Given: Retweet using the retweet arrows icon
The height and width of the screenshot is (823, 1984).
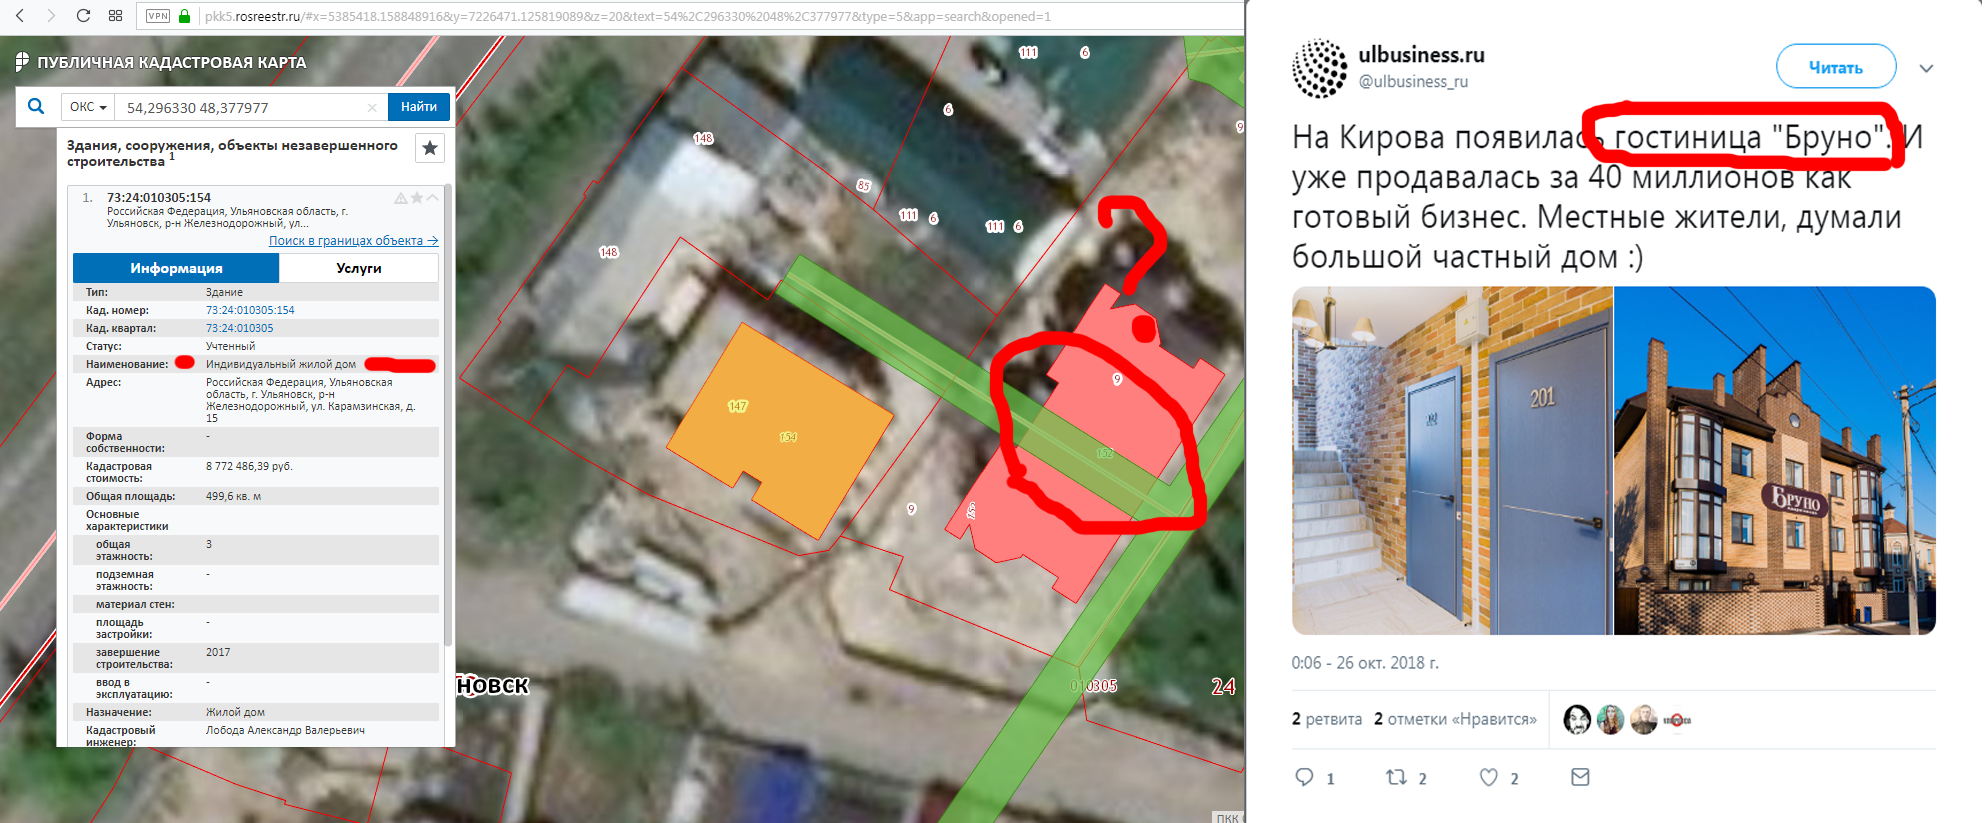Looking at the screenshot, I should (x=1396, y=777).
